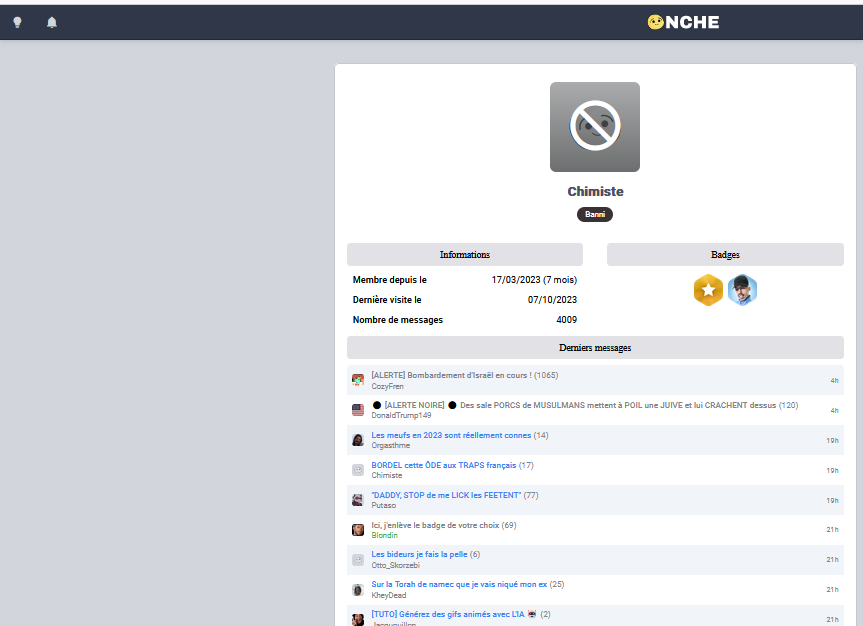Select the hexagonal portrait badge
Image resolution: width=863 pixels, height=626 pixels.
click(741, 290)
